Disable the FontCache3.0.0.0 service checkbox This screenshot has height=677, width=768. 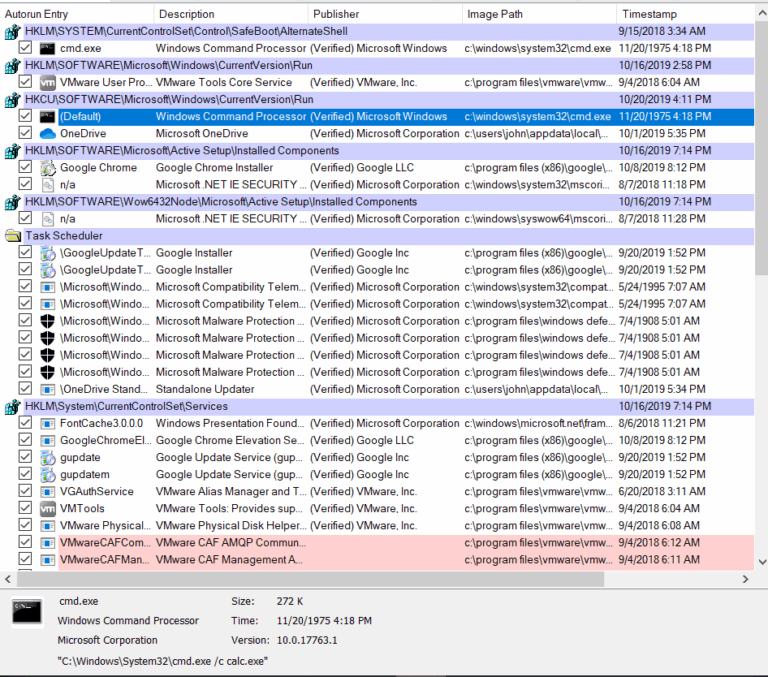tap(25, 424)
